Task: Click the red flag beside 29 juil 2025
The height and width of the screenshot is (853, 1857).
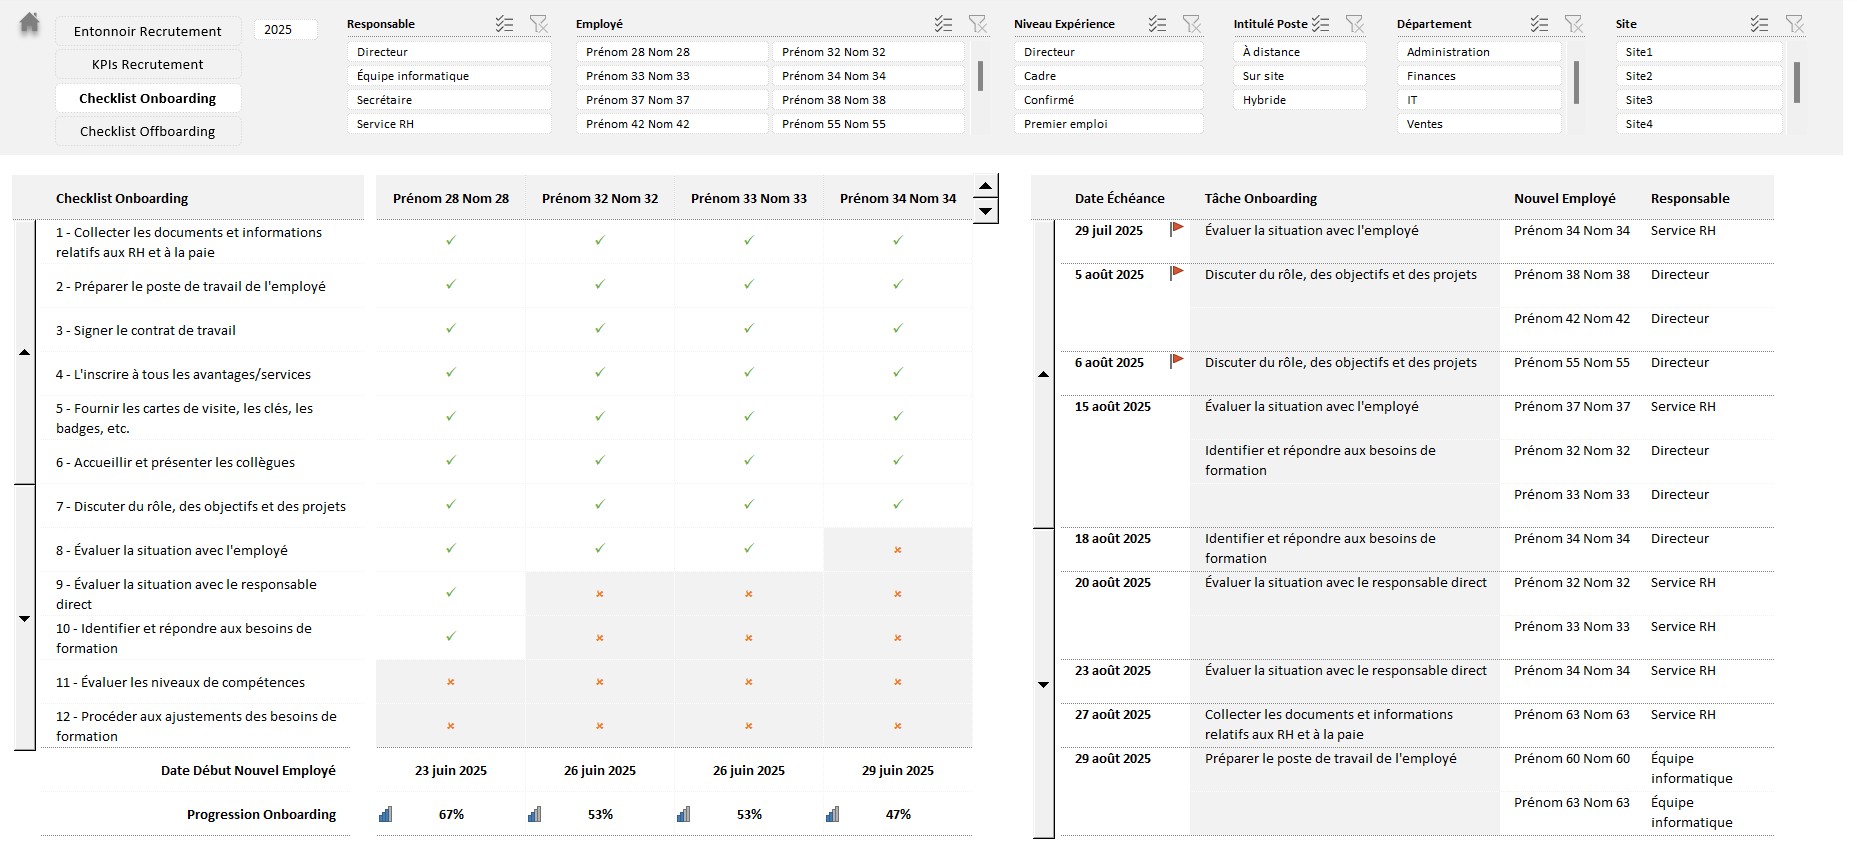Action: click(1177, 230)
